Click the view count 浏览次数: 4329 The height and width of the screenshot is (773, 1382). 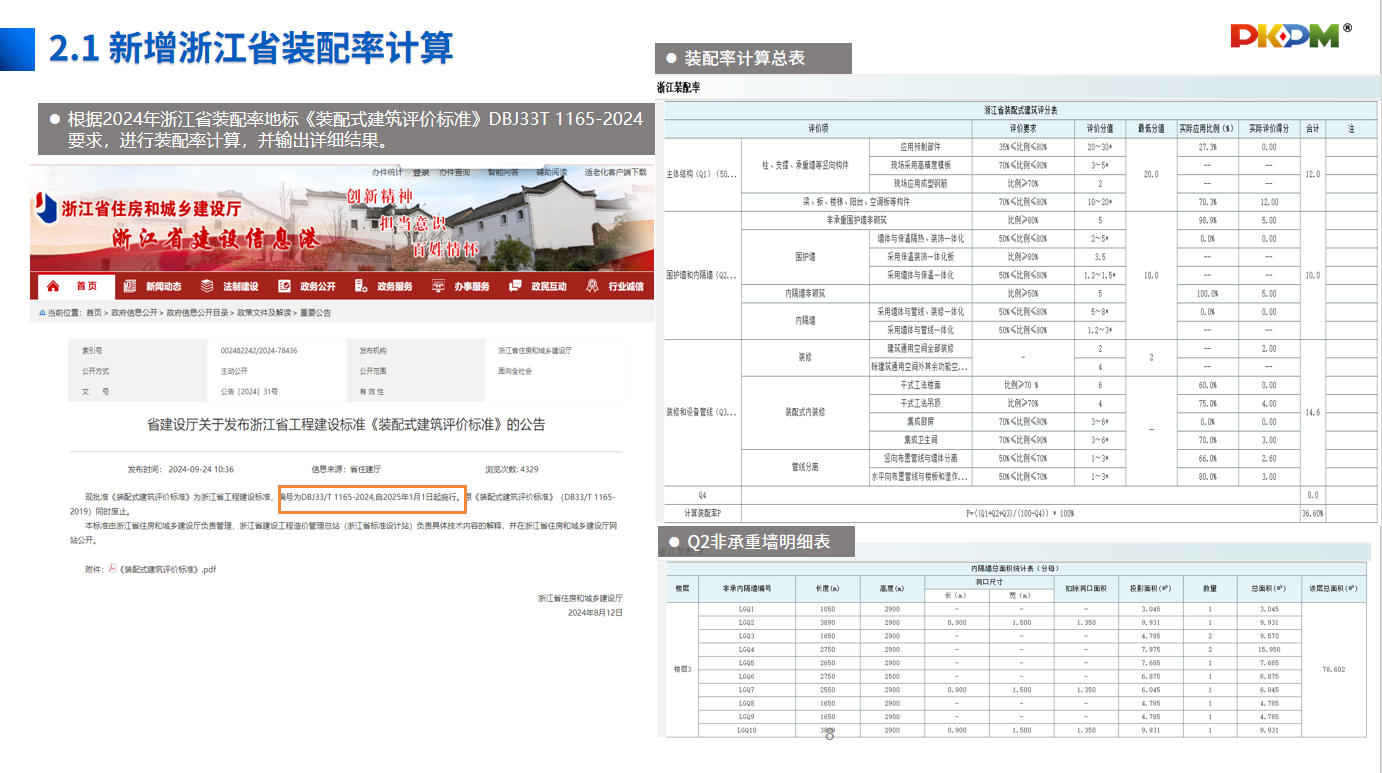click(x=512, y=469)
